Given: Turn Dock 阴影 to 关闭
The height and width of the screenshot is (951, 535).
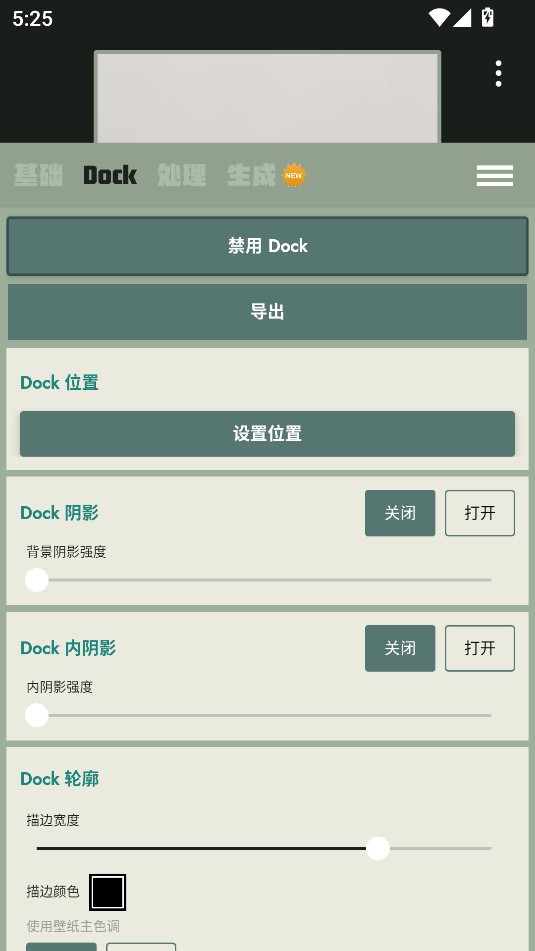Looking at the screenshot, I should coord(400,513).
